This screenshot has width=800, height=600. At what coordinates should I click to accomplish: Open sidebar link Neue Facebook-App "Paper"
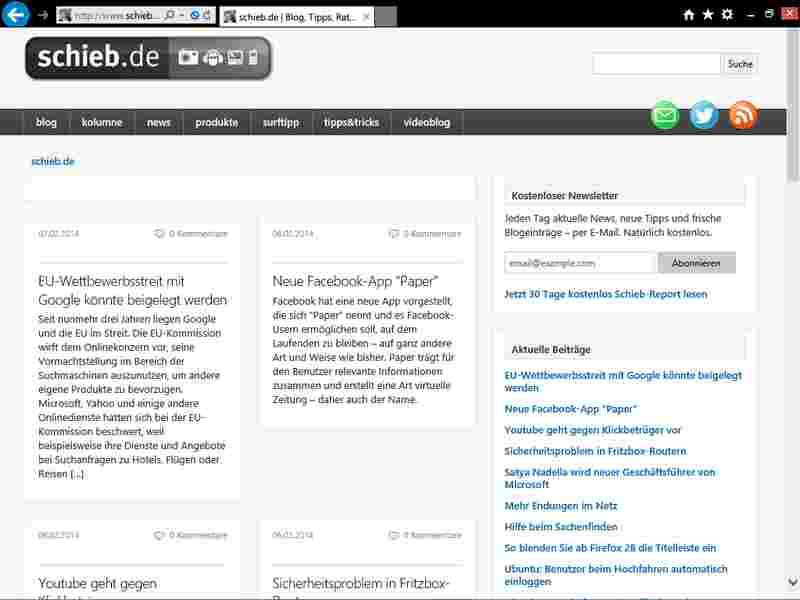click(x=570, y=409)
